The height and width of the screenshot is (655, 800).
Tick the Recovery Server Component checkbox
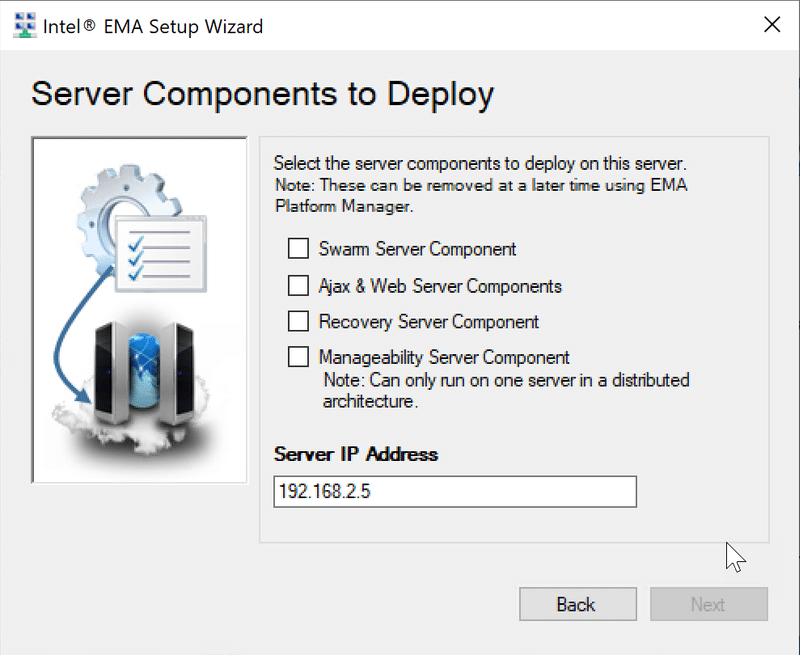point(298,321)
